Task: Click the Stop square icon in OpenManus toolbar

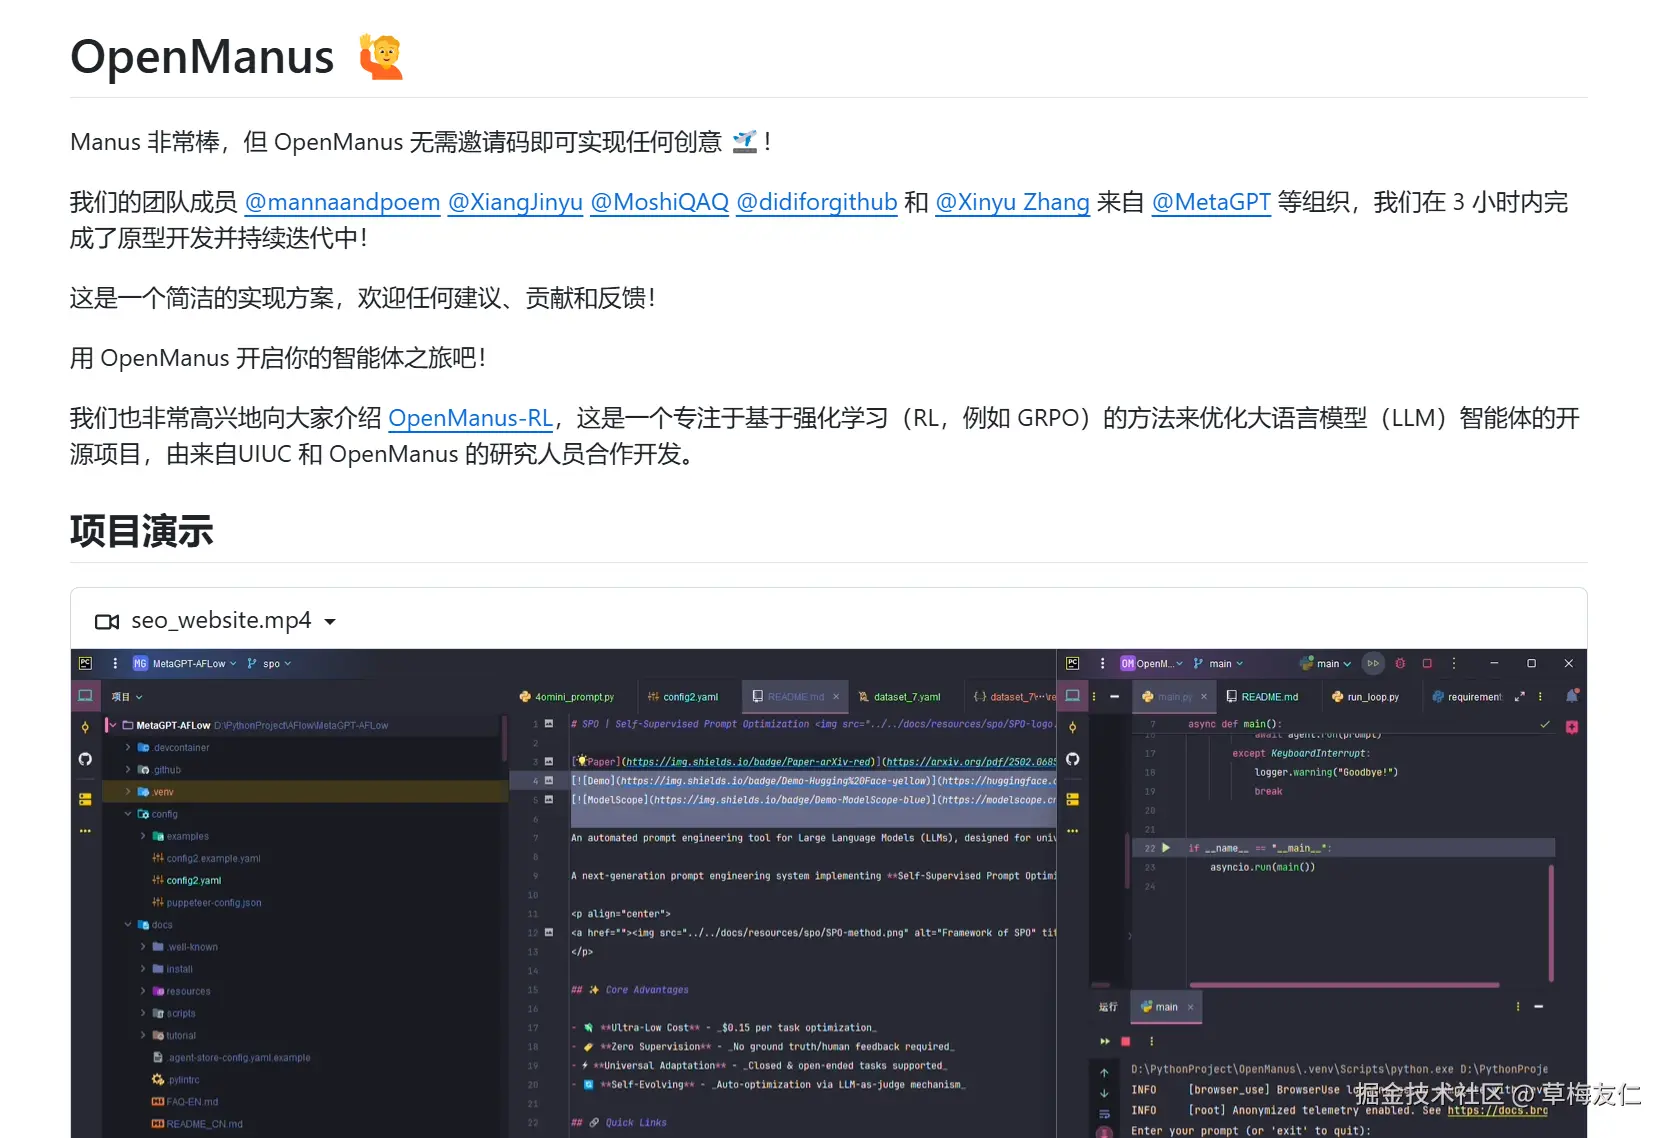Action: pyautogui.click(x=1427, y=663)
